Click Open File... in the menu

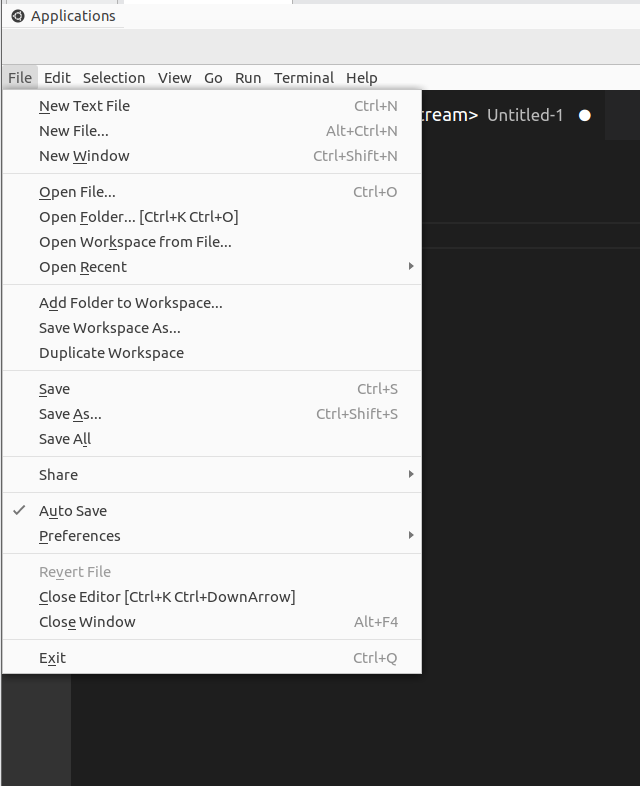pyautogui.click(x=77, y=192)
